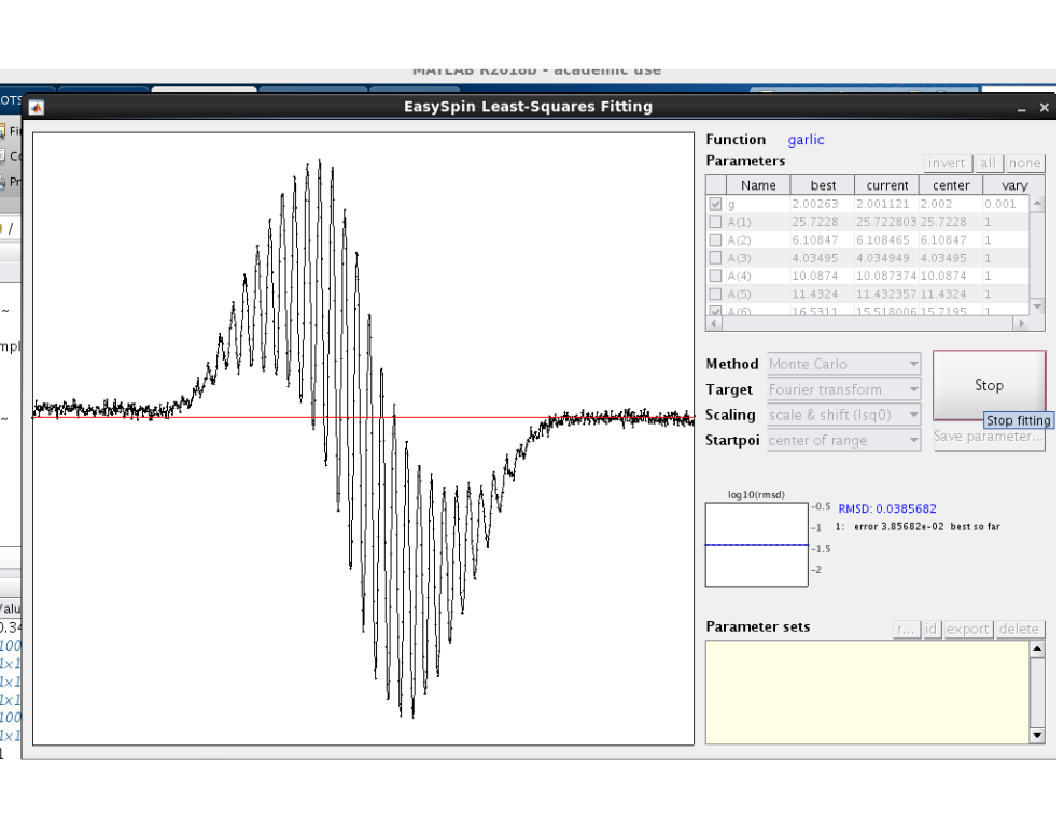Select the A(1) current value 25.722803
This screenshot has width=1056, height=816.
coord(887,222)
